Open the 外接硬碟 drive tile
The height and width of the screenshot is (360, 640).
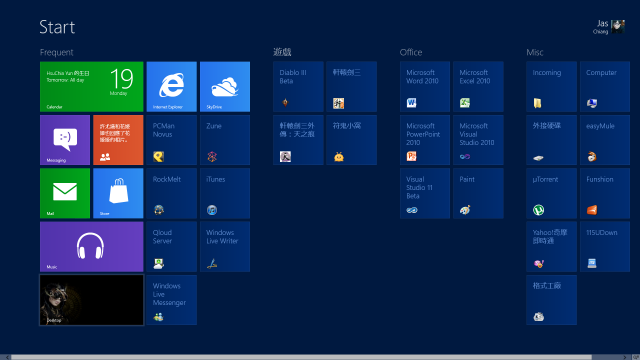[x=551, y=140]
